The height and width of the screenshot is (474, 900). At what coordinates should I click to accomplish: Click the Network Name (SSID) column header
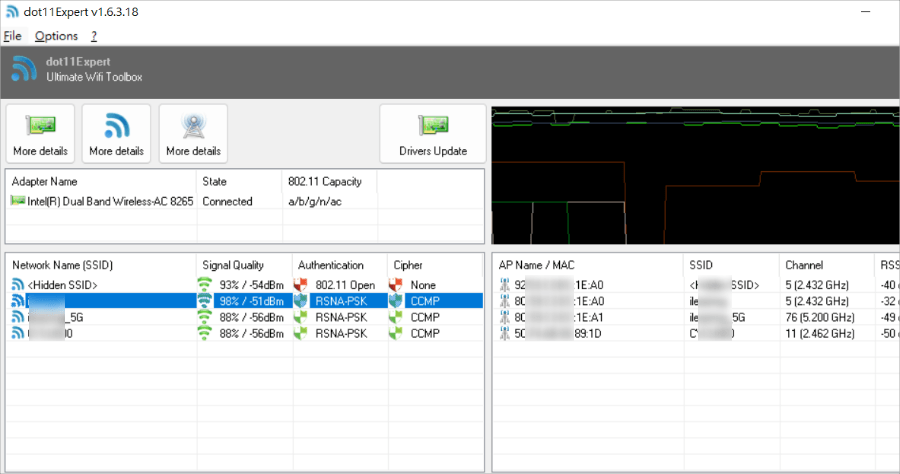[102, 265]
